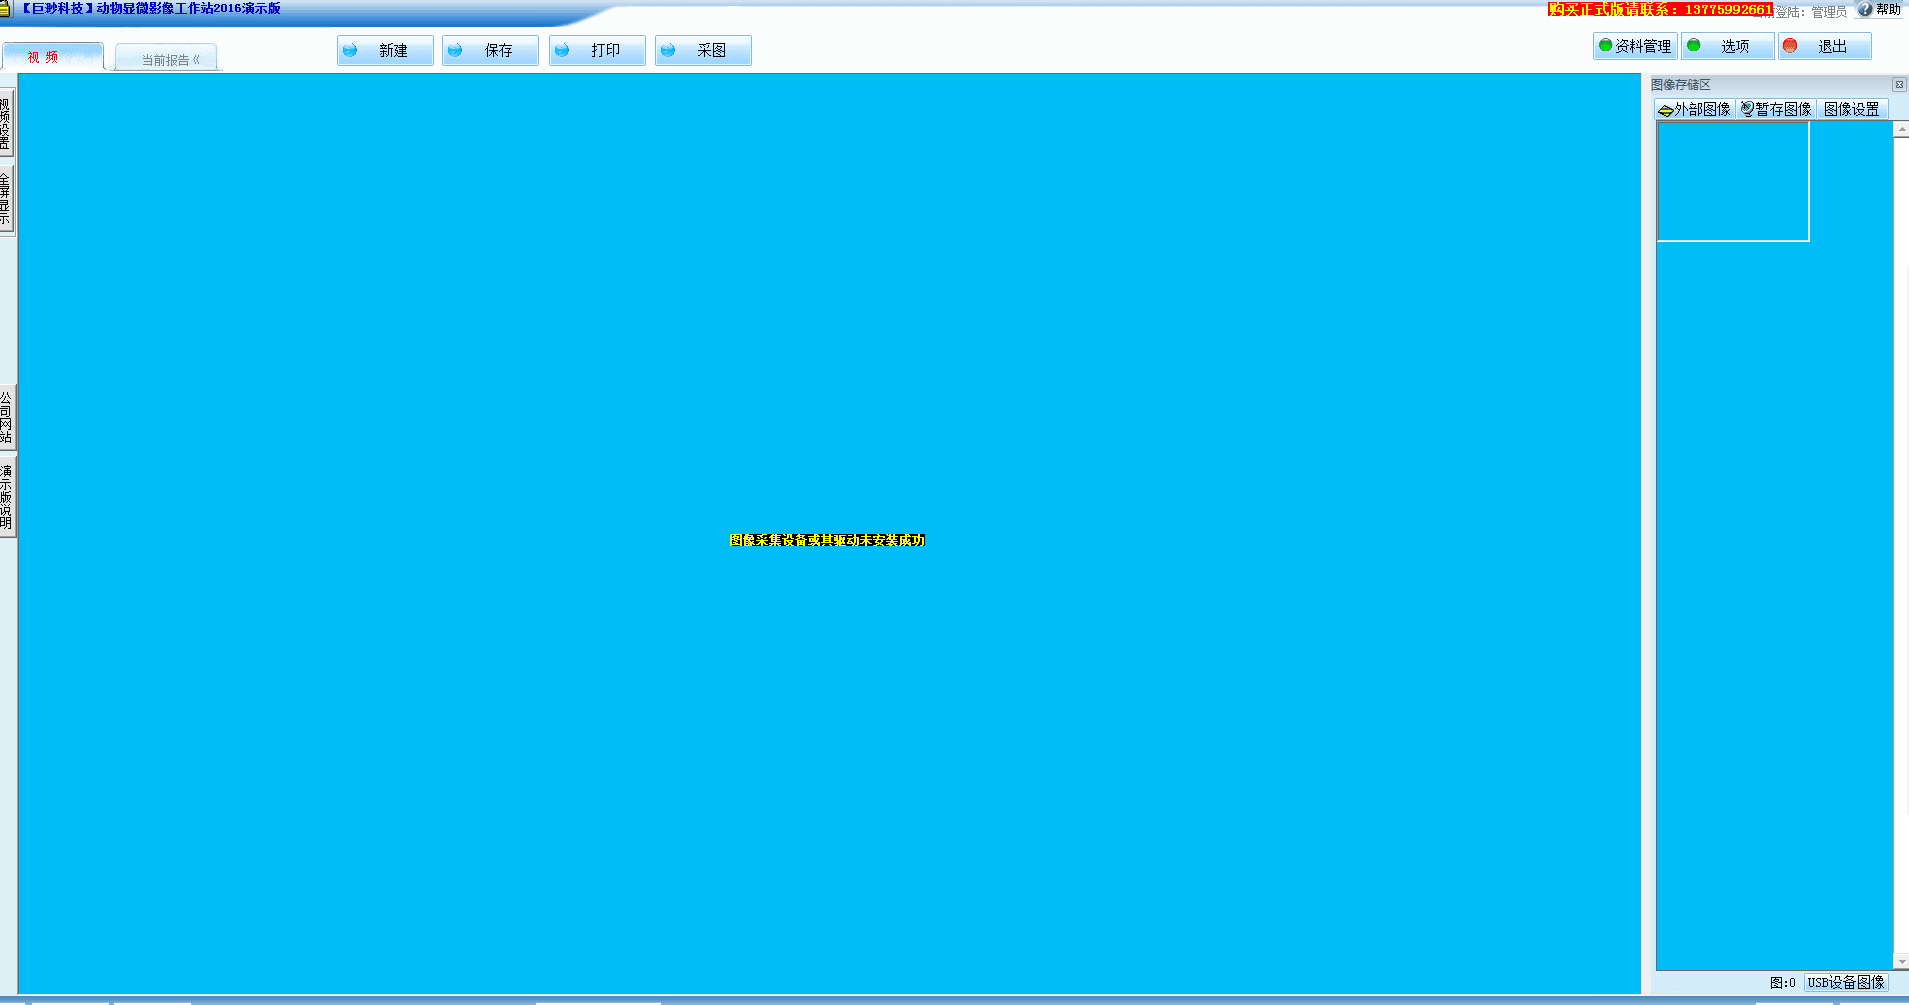Click the 新建 (New) button

pyautogui.click(x=385, y=50)
